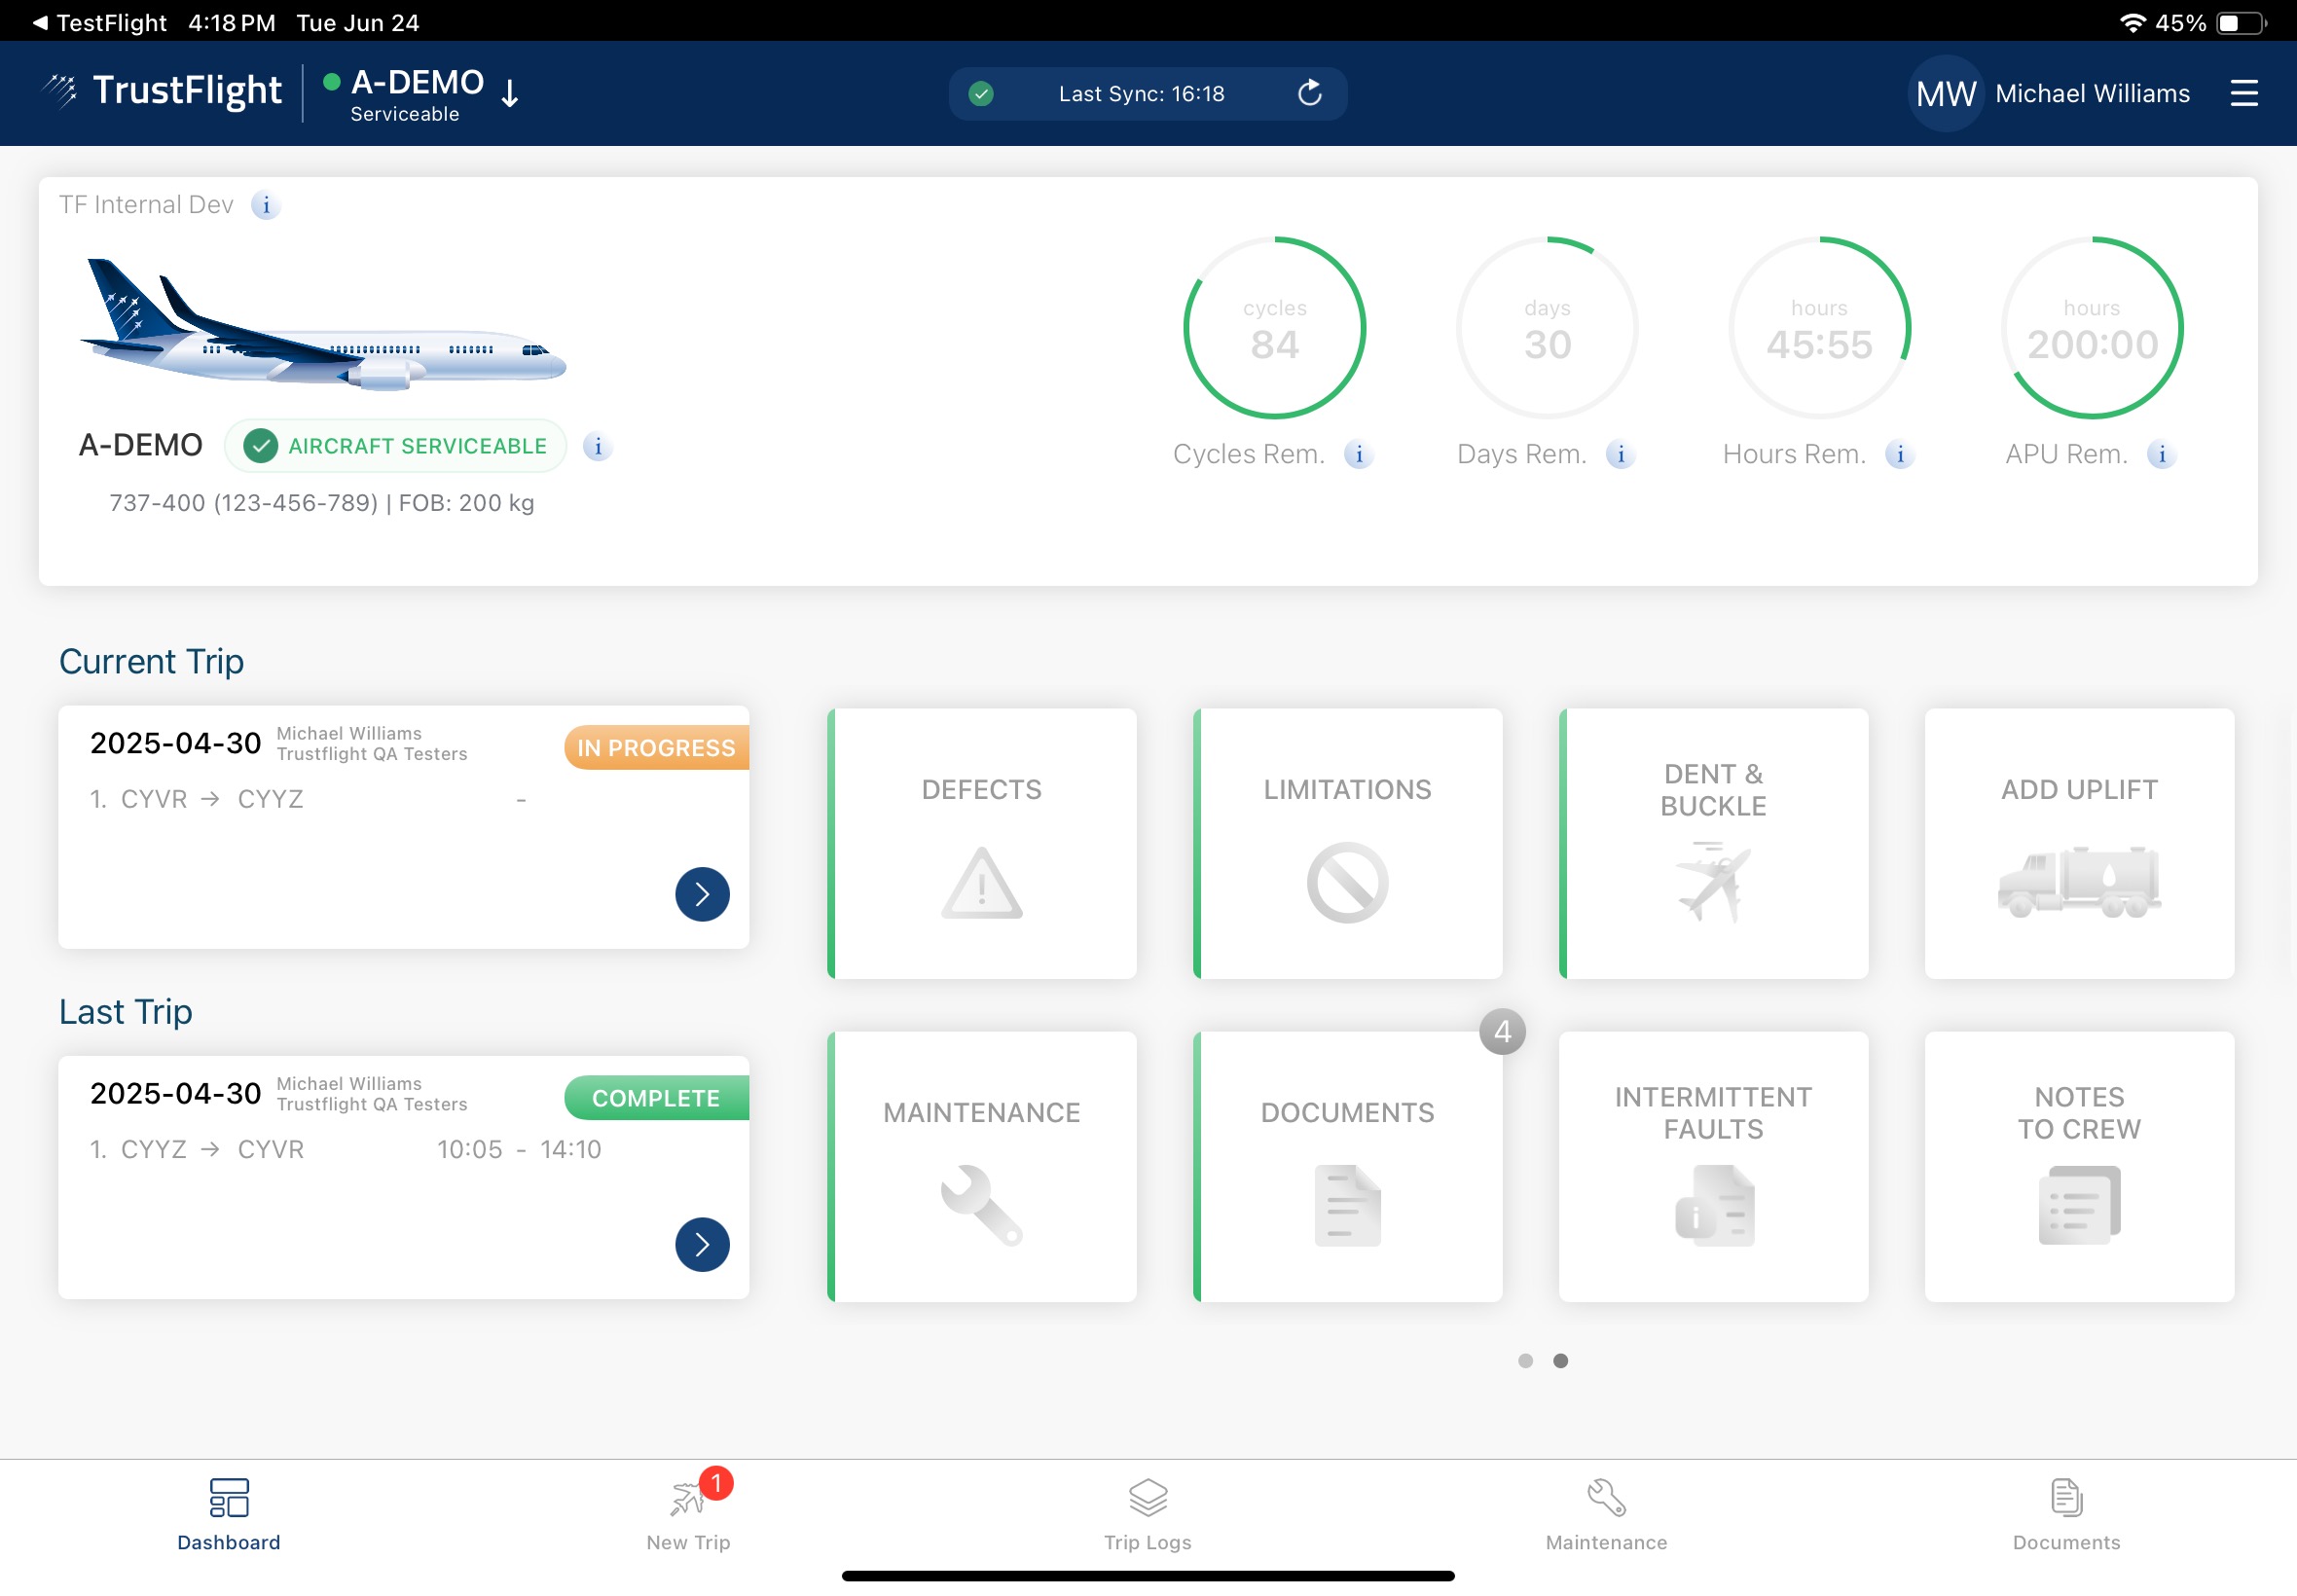This screenshot has height=1596, width=2297.
Task: Tap the 10:05 - 14:10 trip times
Action: 519,1149
